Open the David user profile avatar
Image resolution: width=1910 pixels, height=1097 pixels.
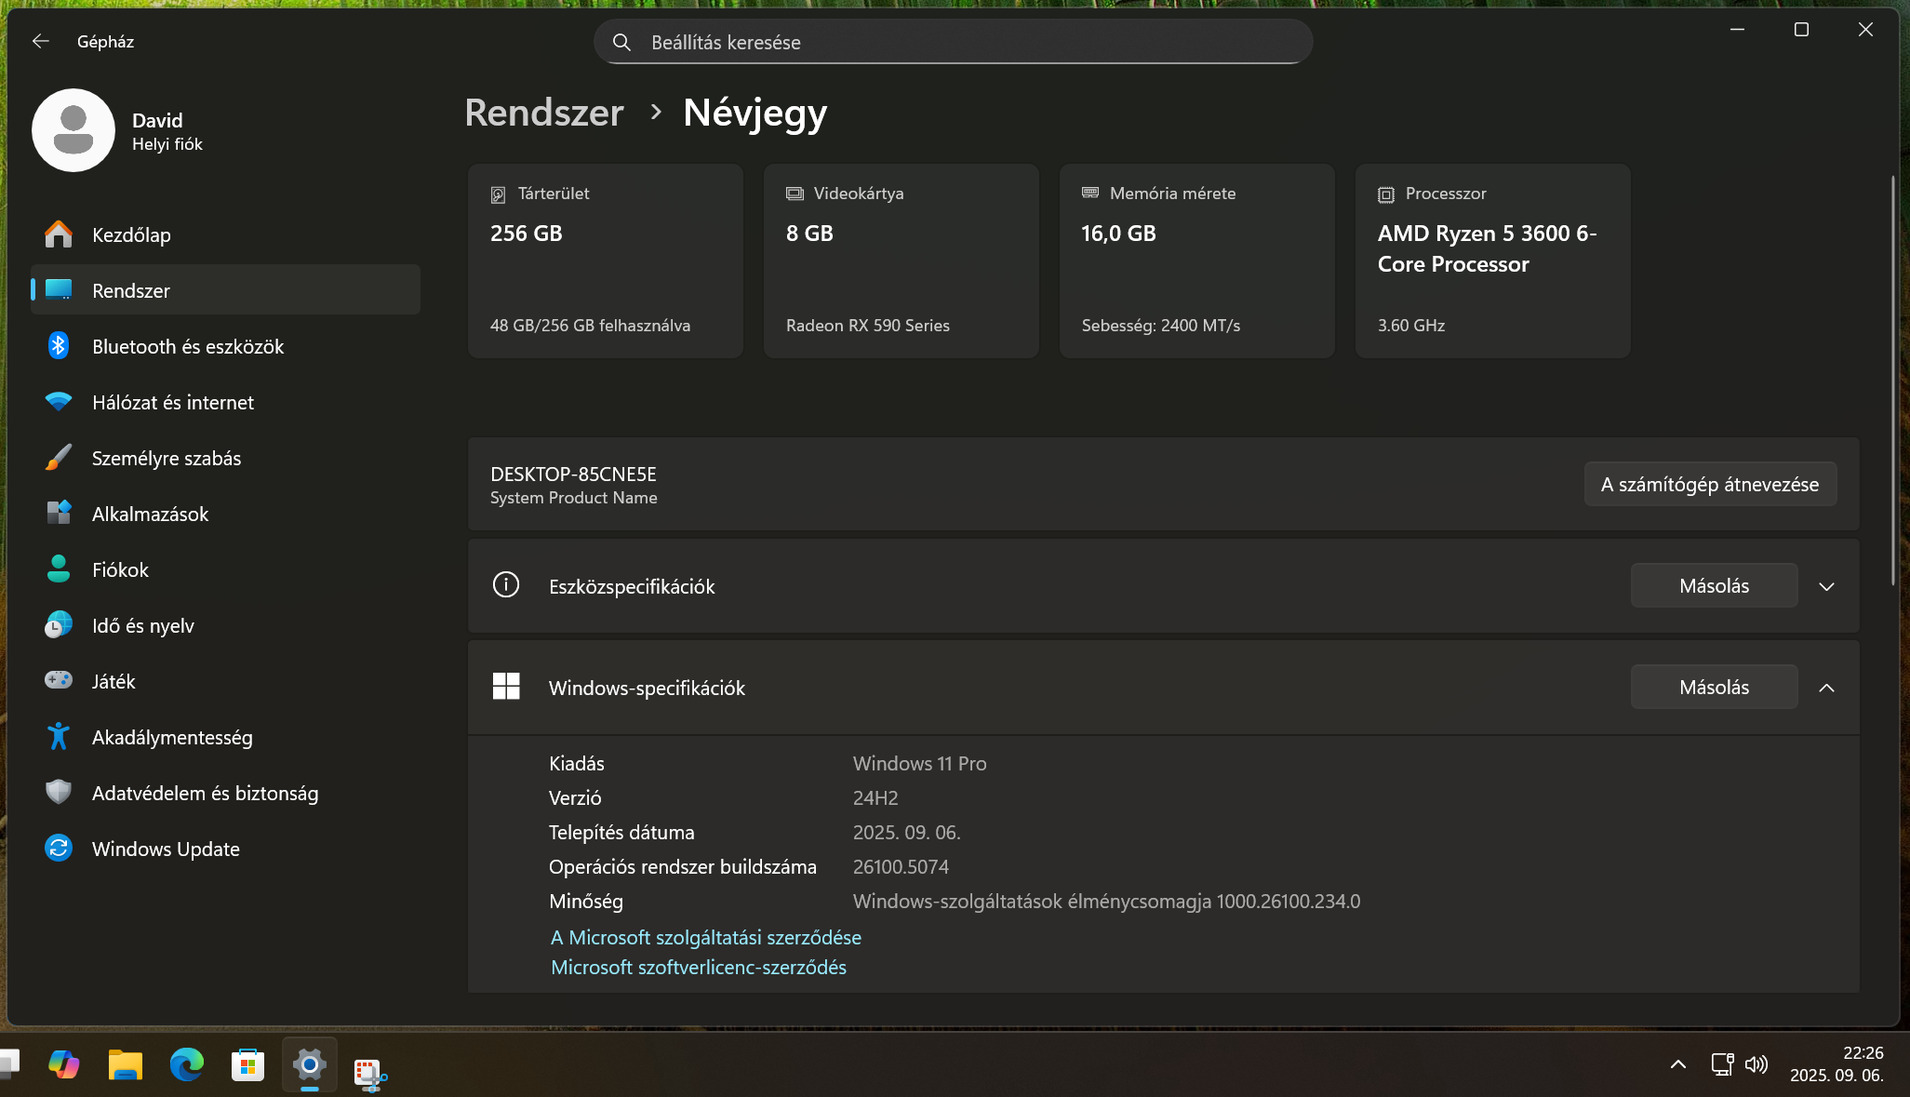point(73,130)
